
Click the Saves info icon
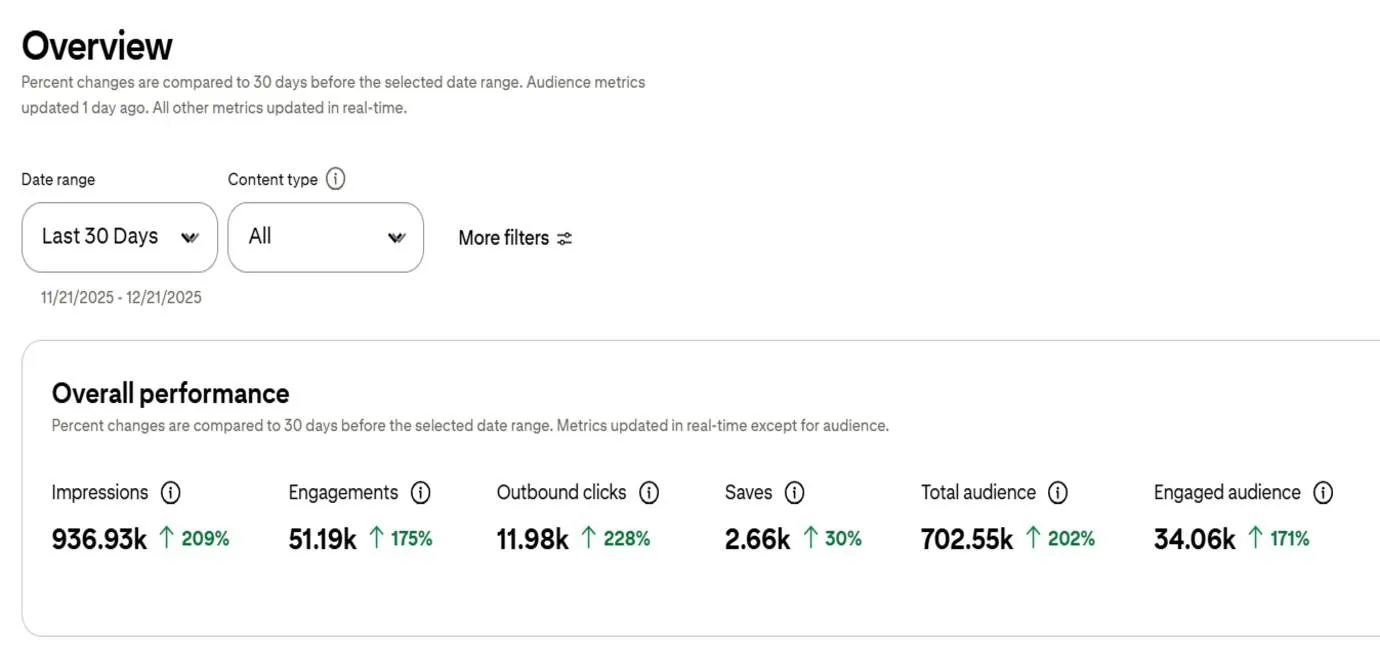795,493
